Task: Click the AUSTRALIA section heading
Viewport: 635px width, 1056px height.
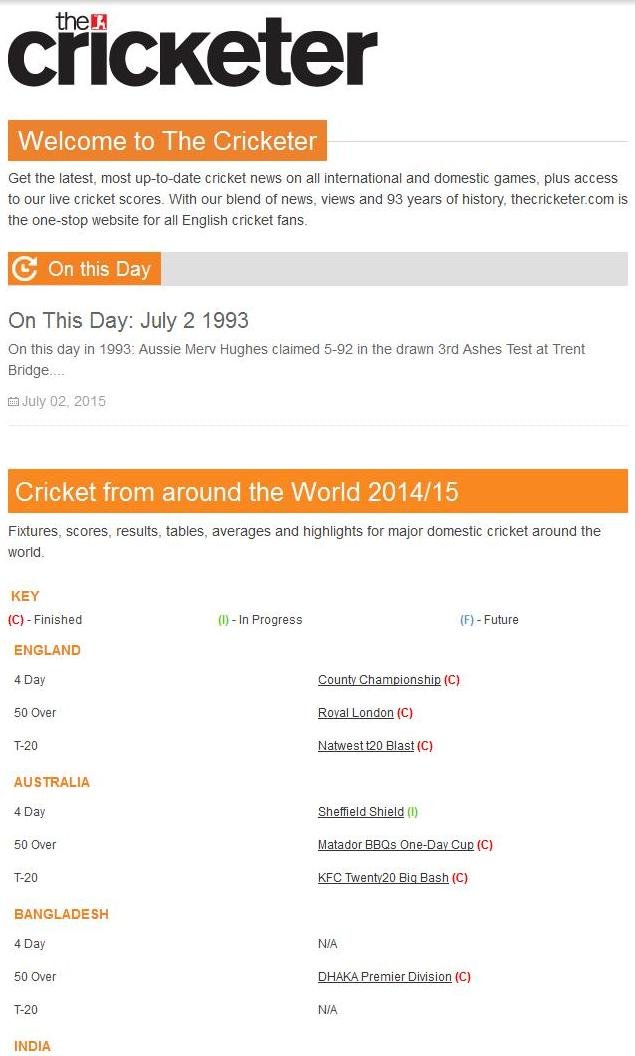Action: [52, 782]
